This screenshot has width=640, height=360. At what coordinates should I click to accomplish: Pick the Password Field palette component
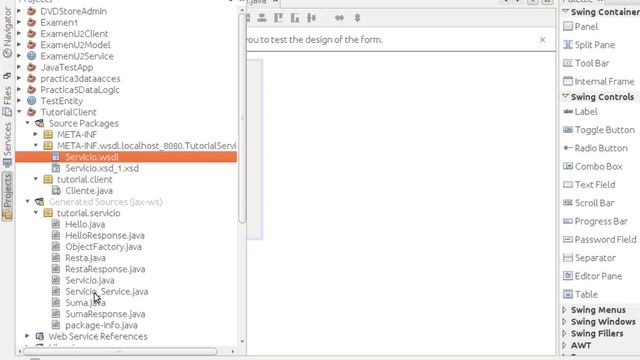pos(599,240)
